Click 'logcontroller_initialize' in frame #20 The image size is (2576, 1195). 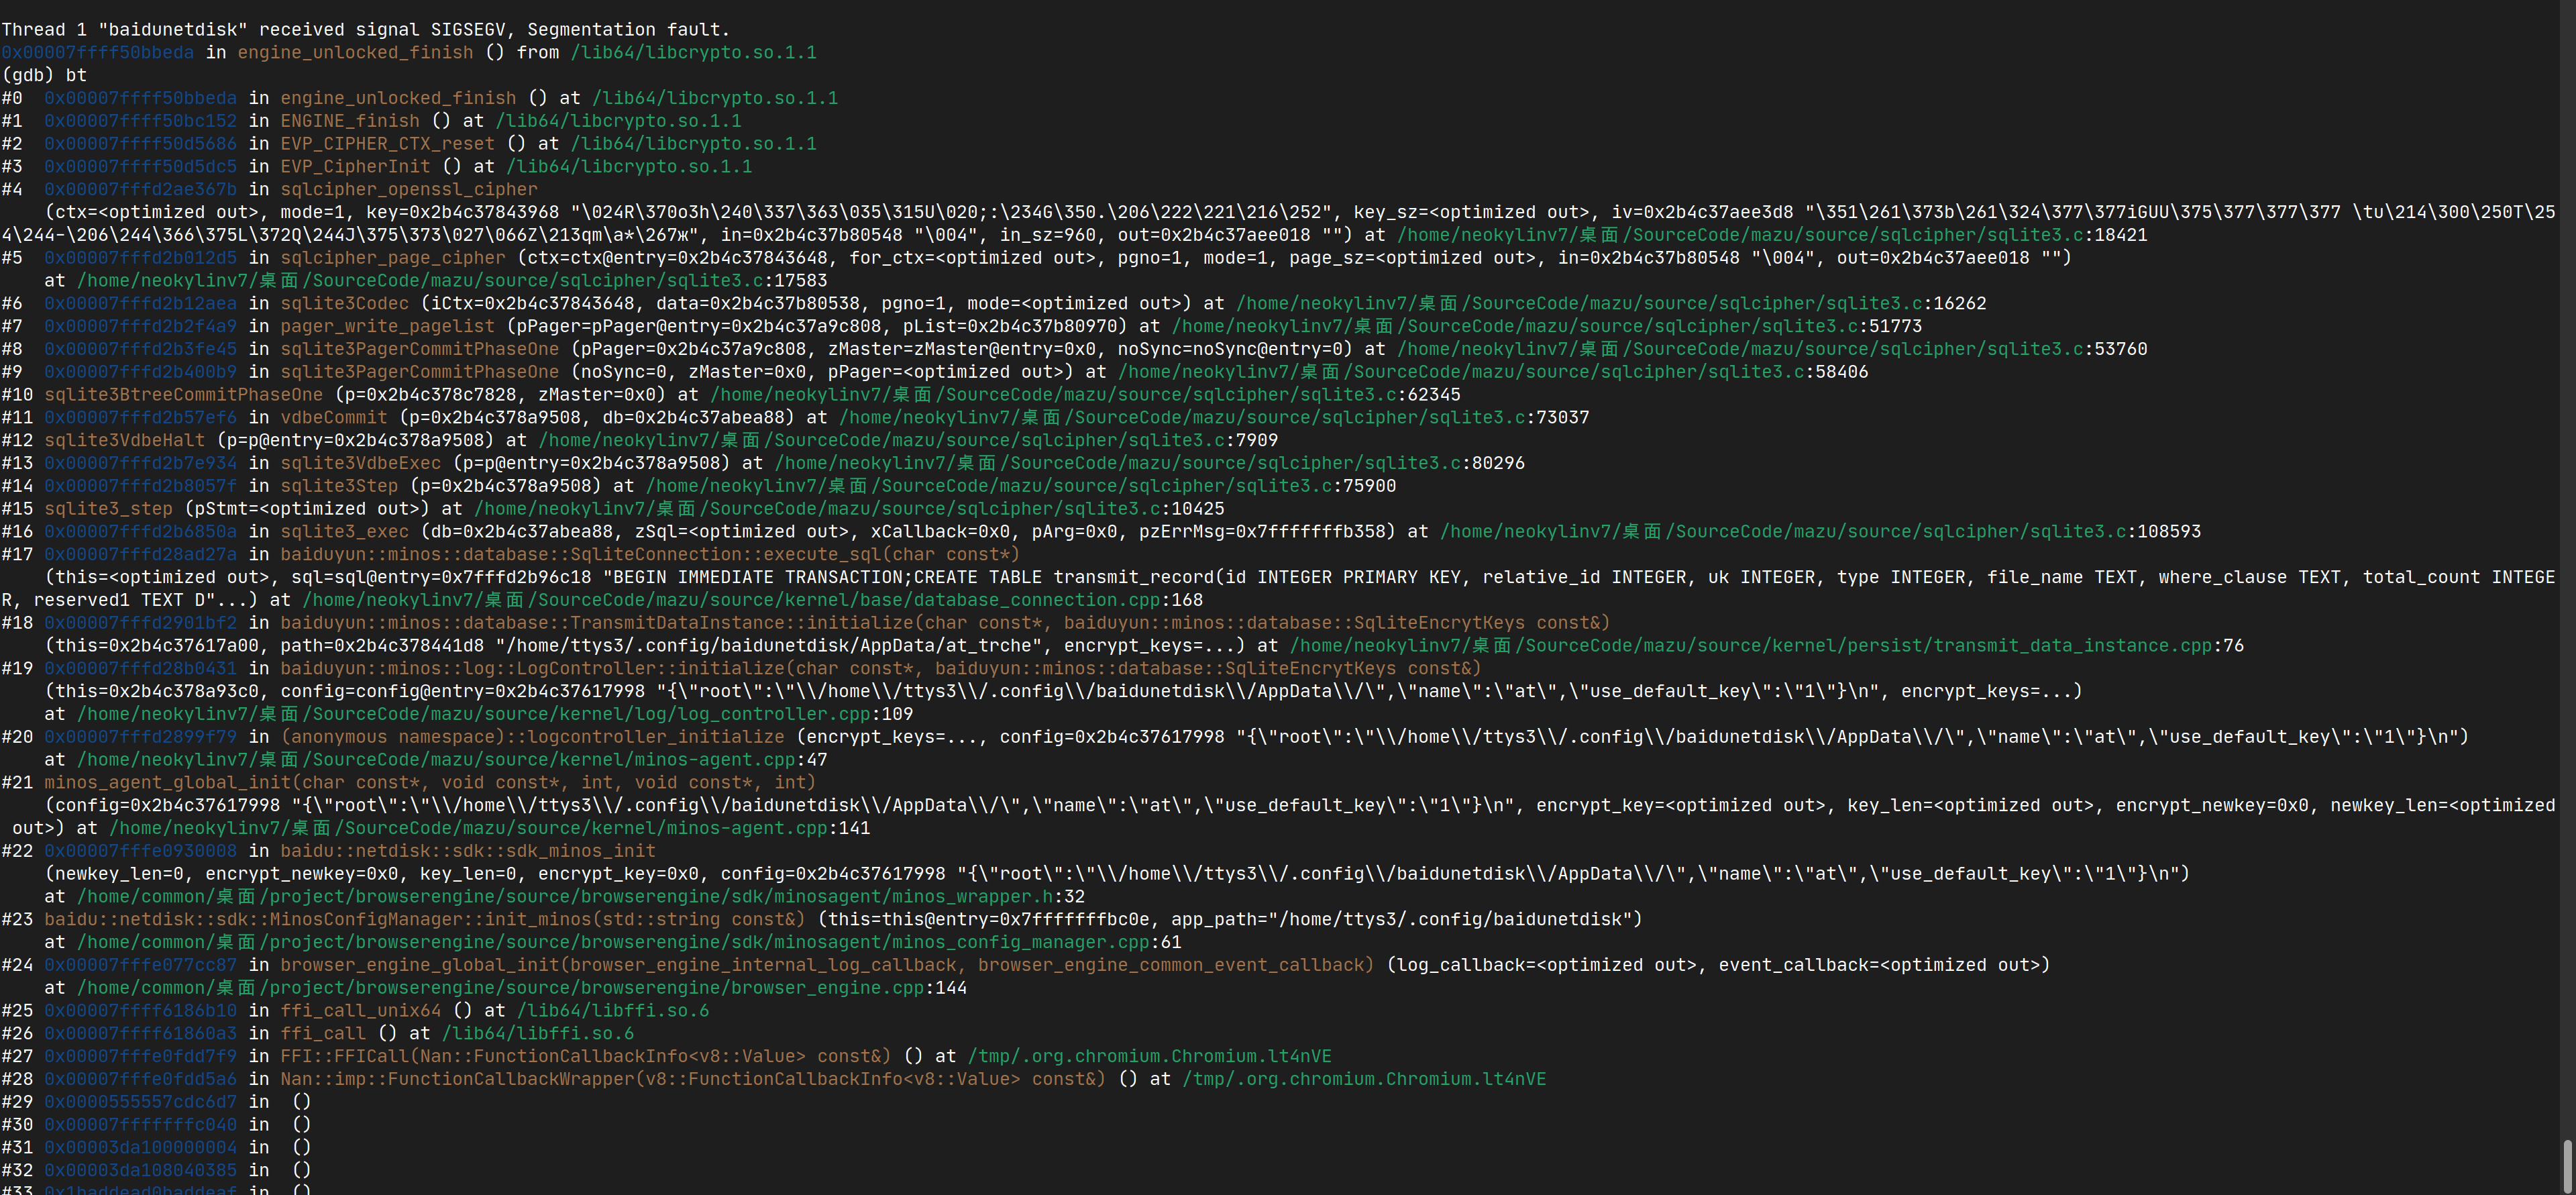(656, 737)
